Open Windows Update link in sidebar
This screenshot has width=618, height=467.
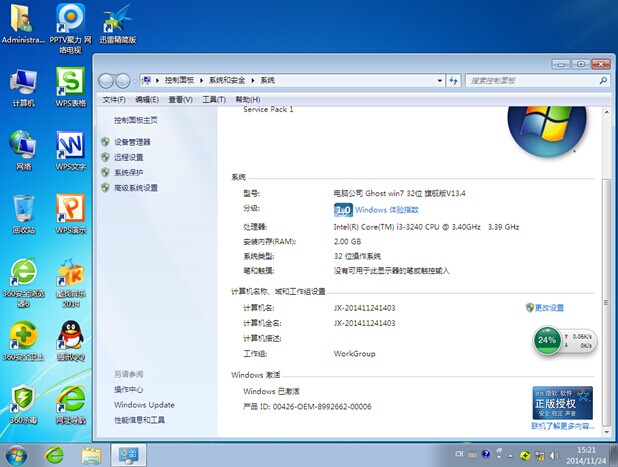pos(144,405)
